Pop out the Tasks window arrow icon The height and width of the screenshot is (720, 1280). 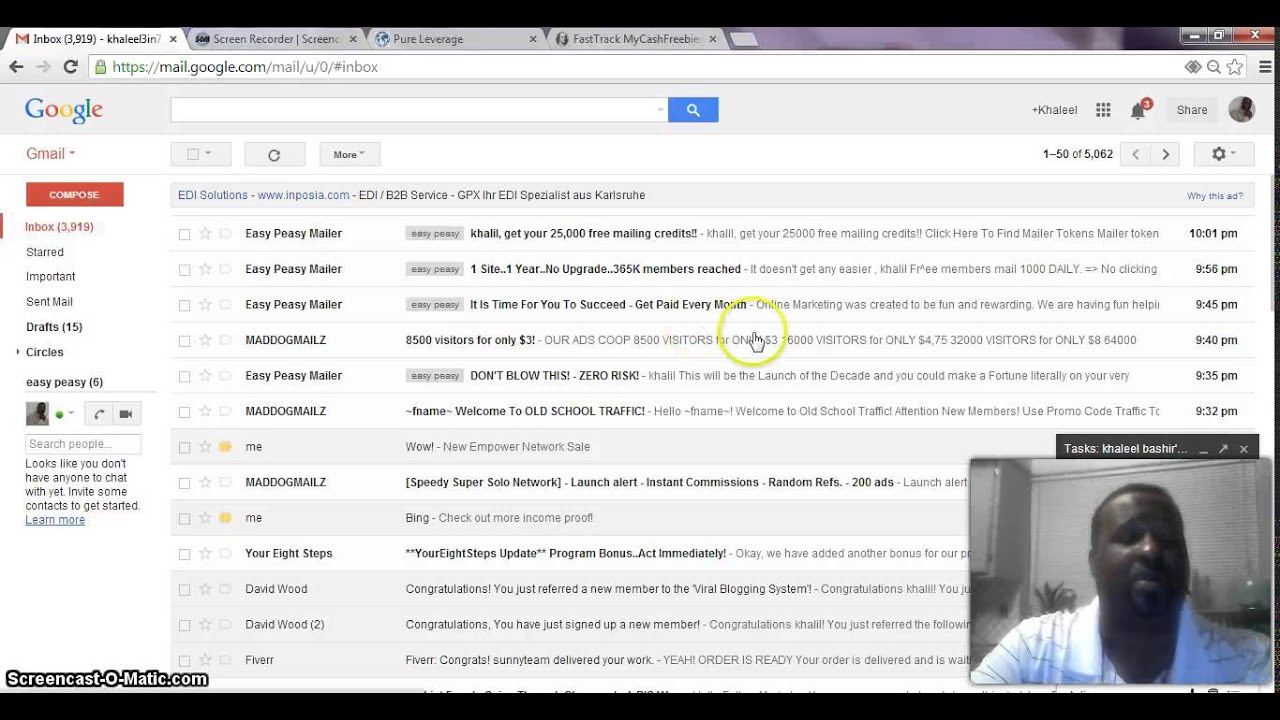click(1223, 449)
